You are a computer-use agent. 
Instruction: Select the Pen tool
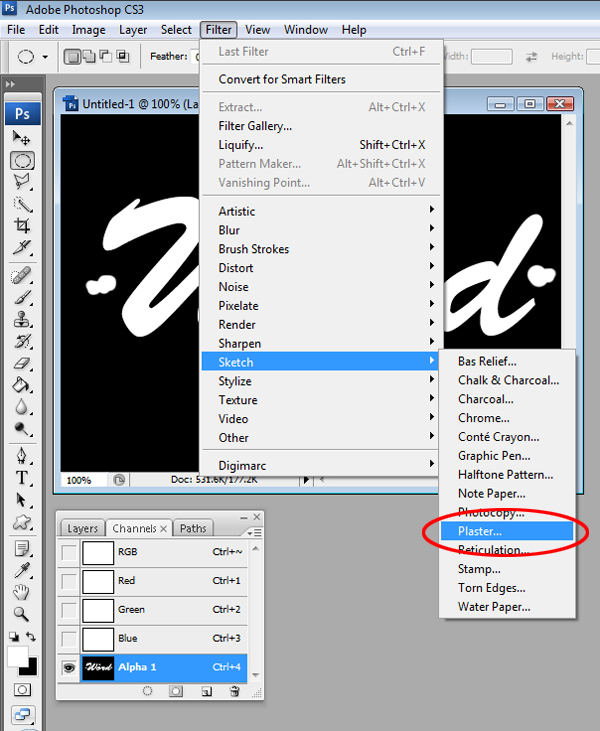click(x=21, y=456)
